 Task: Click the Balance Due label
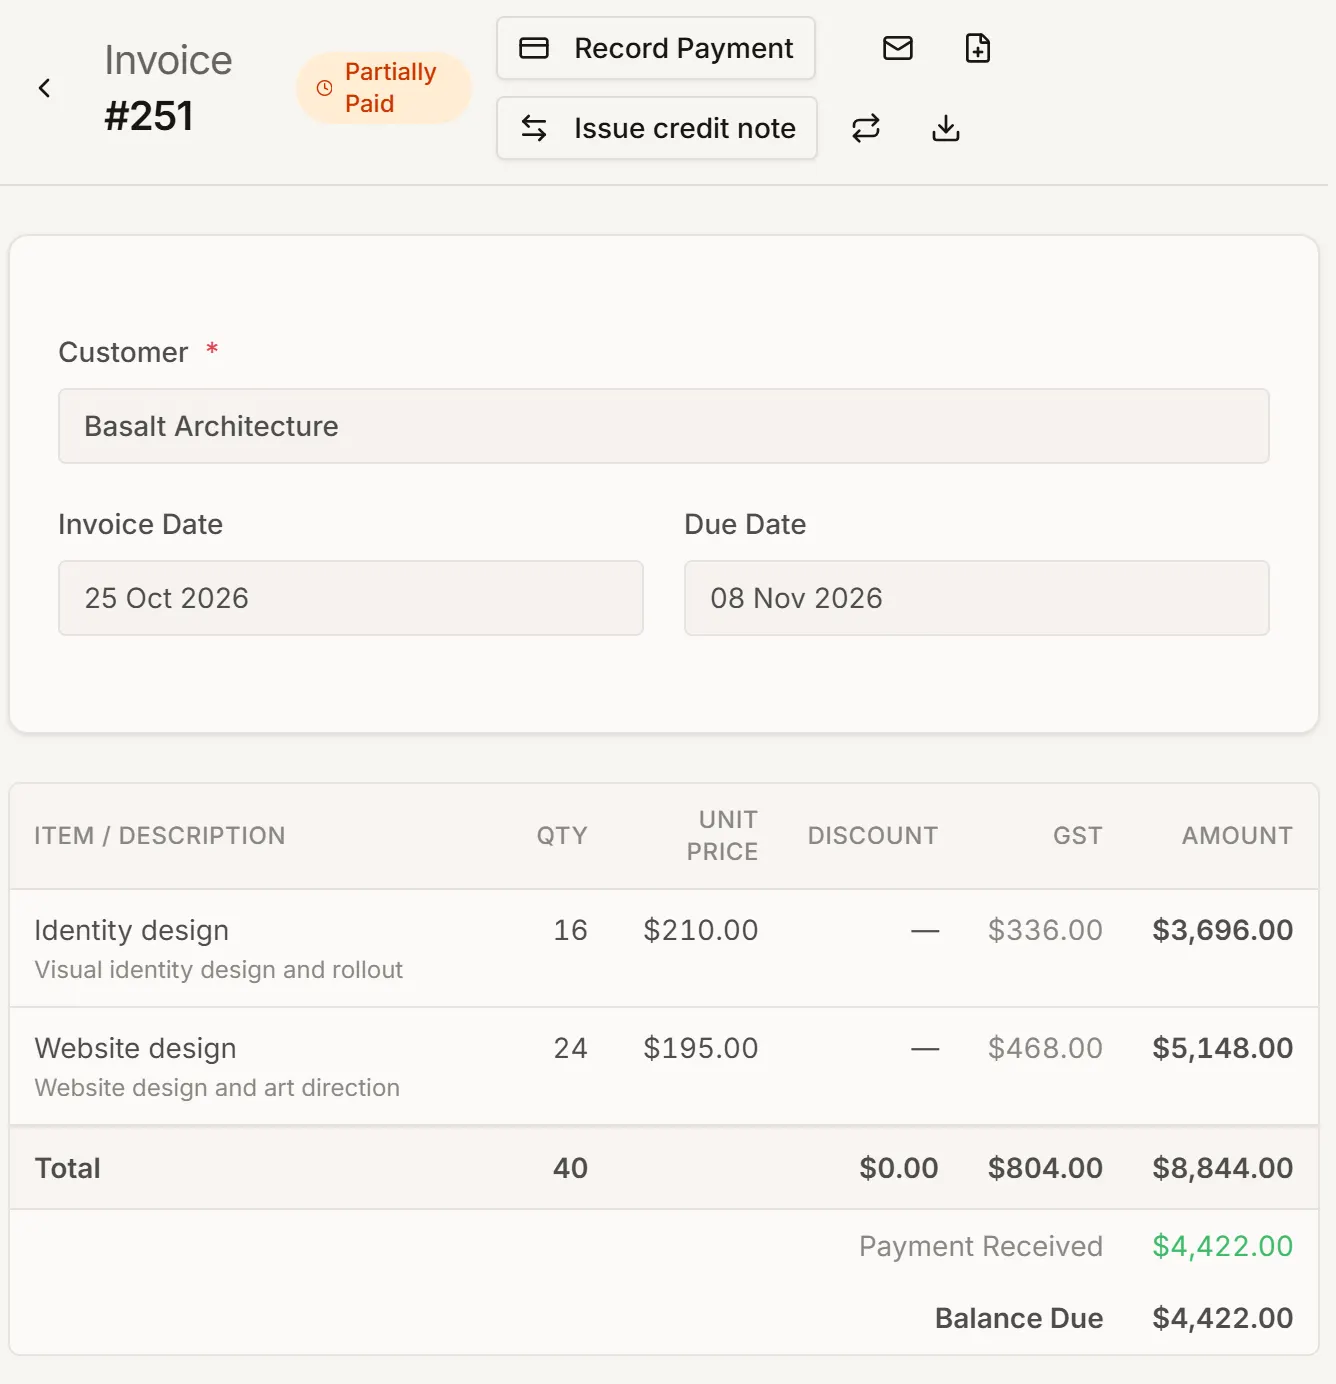click(1019, 1318)
